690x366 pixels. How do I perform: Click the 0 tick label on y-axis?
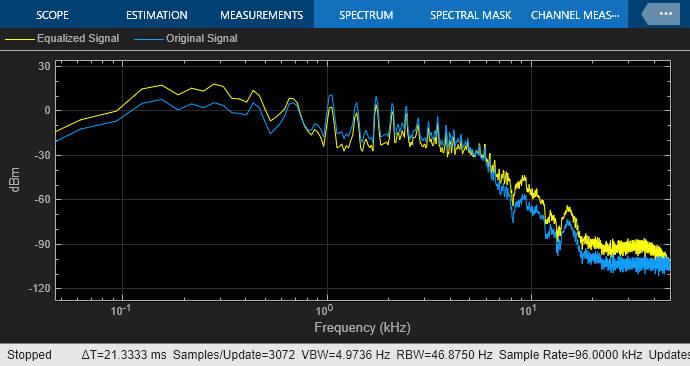[x=48, y=111]
